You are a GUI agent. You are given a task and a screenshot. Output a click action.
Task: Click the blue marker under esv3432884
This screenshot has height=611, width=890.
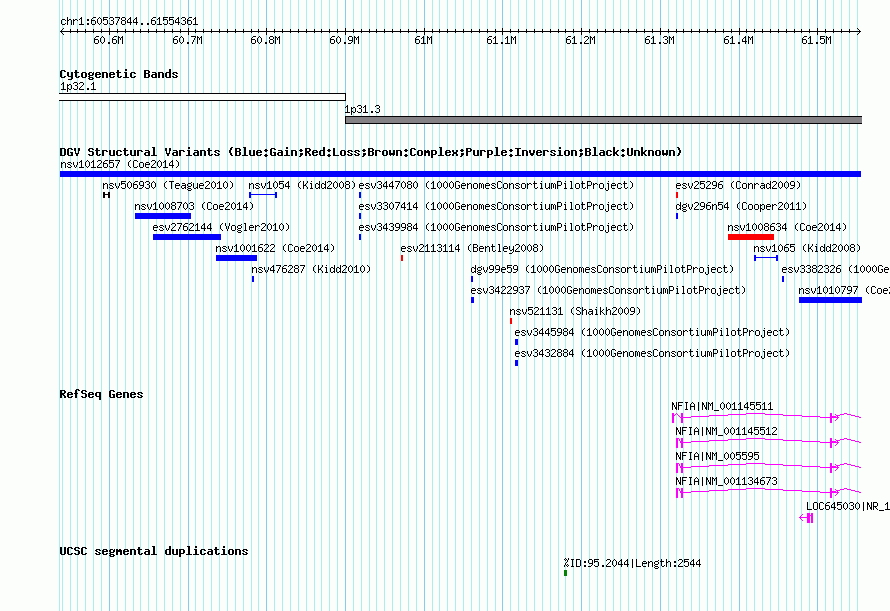click(x=516, y=363)
